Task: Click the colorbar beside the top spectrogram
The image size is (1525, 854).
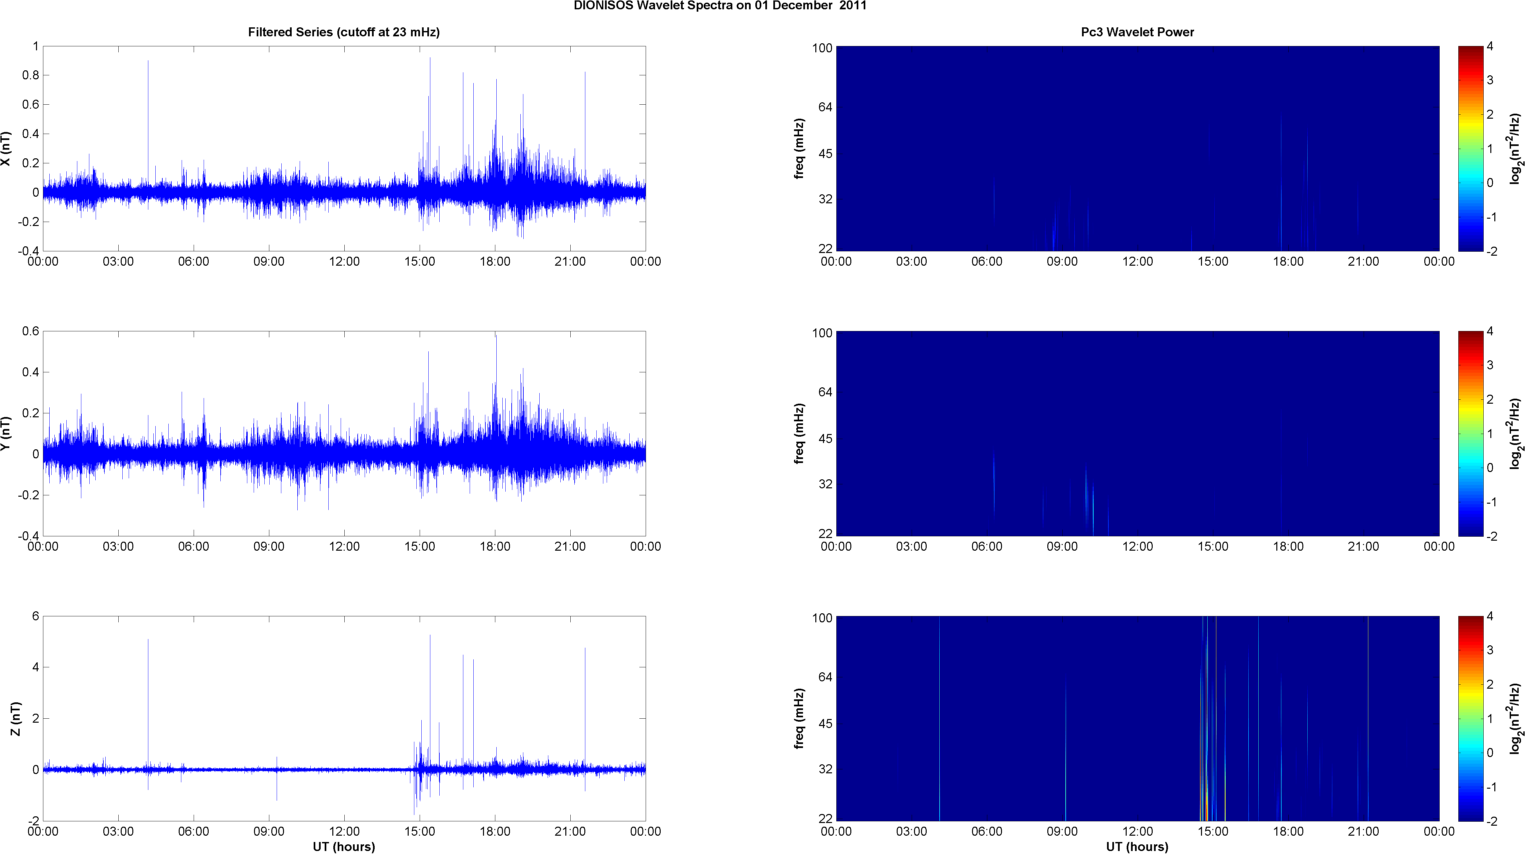Action: [1470, 148]
